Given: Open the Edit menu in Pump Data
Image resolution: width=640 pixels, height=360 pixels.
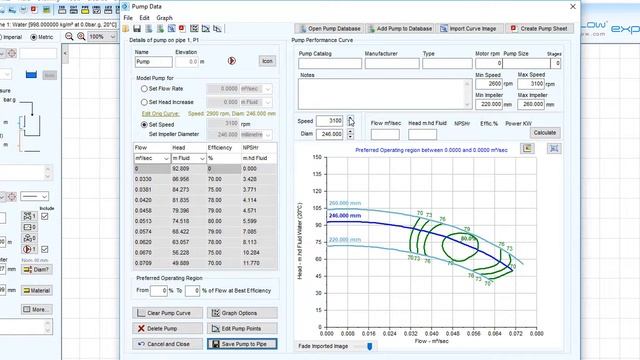Looking at the screenshot, I should tap(144, 18).
